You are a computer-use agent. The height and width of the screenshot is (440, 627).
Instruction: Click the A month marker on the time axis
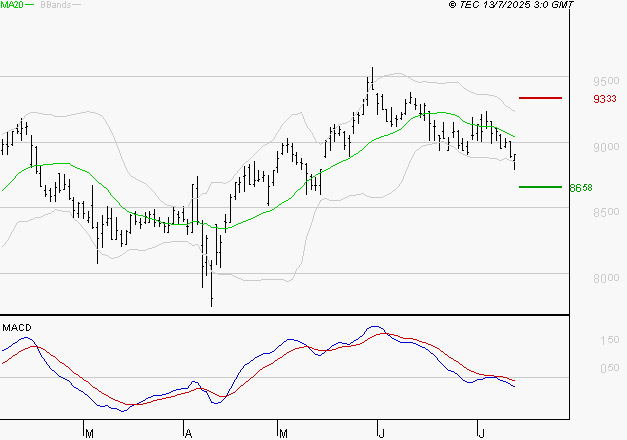click(x=188, y=434)
